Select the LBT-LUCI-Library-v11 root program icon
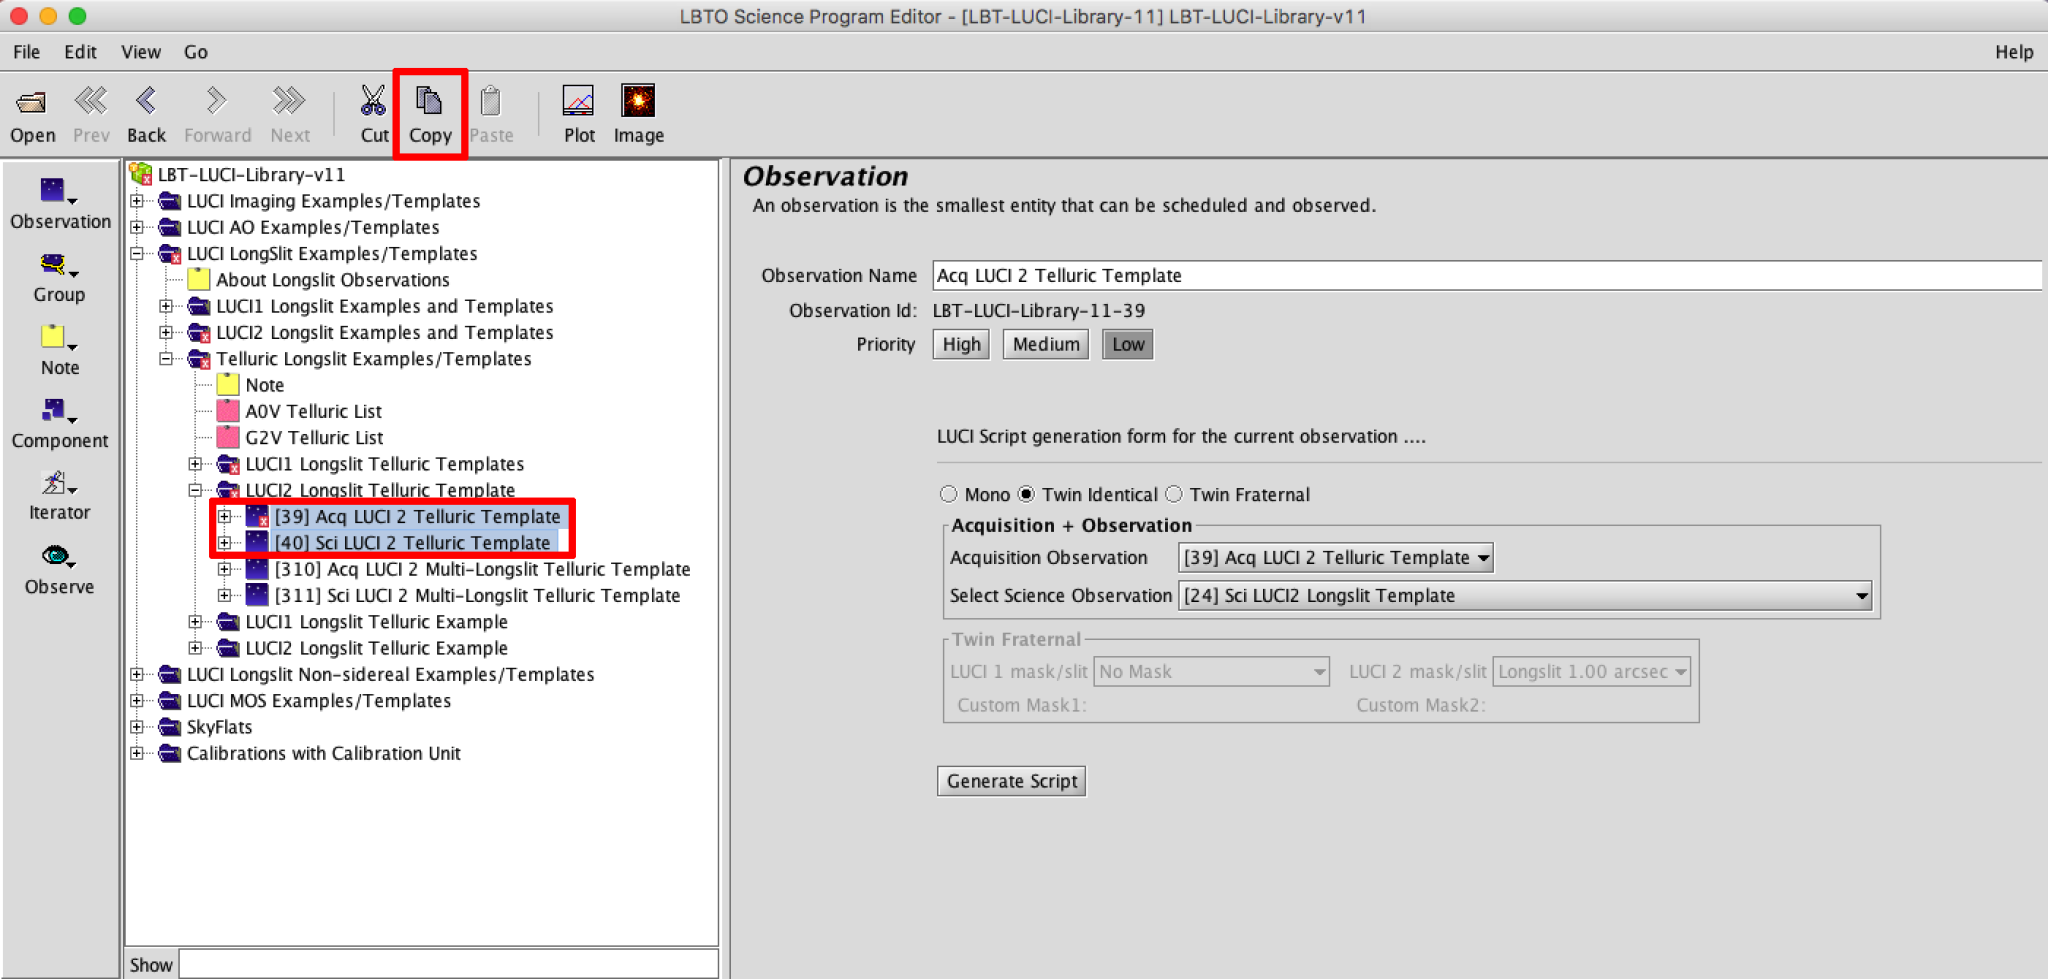Screen dimensions: 2048x979 pyautogui.click(x=141, y=174)
